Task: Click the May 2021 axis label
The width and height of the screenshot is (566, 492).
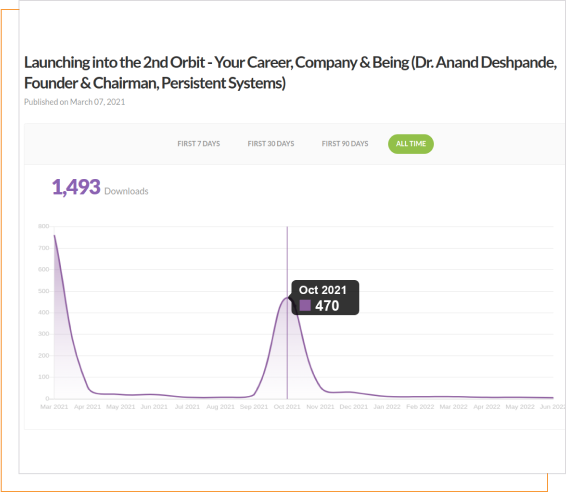Action: (121, 406)
